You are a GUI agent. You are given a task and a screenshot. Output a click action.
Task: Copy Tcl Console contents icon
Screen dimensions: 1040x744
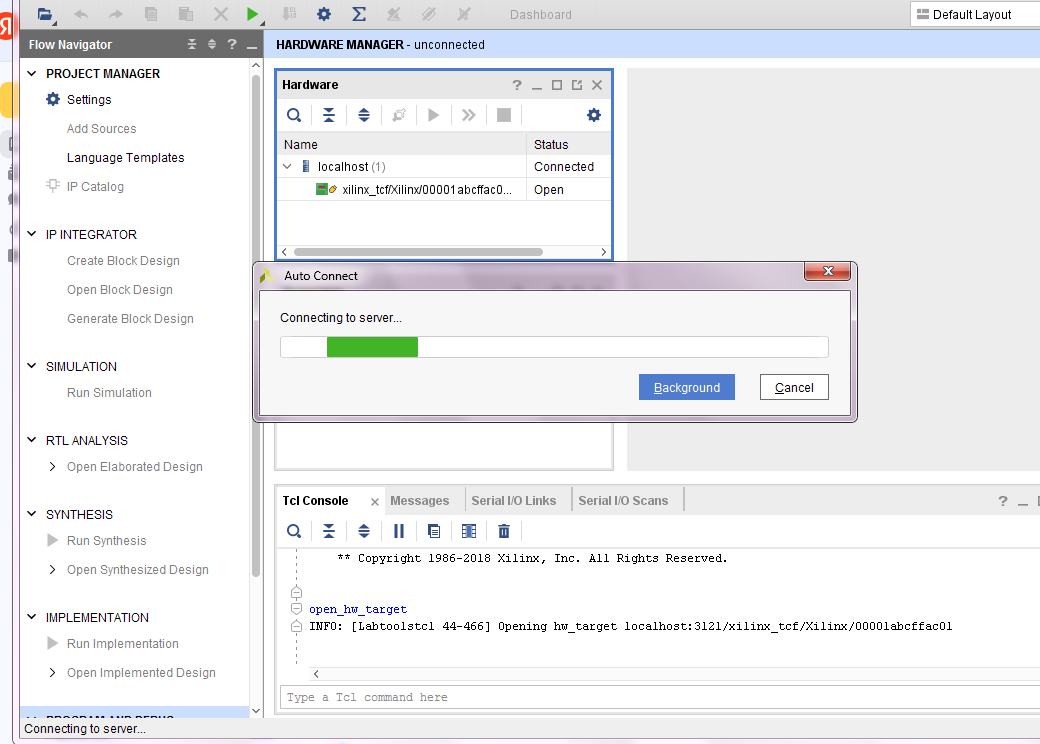click(434, 531)
